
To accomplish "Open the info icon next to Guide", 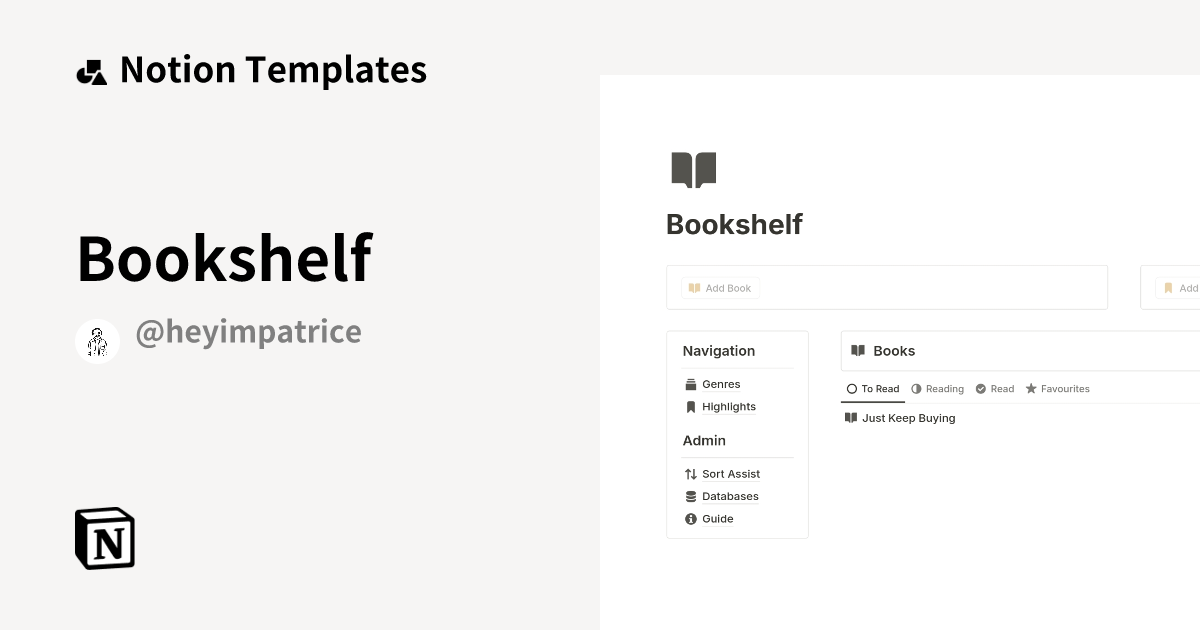I will tap(690, 518).
